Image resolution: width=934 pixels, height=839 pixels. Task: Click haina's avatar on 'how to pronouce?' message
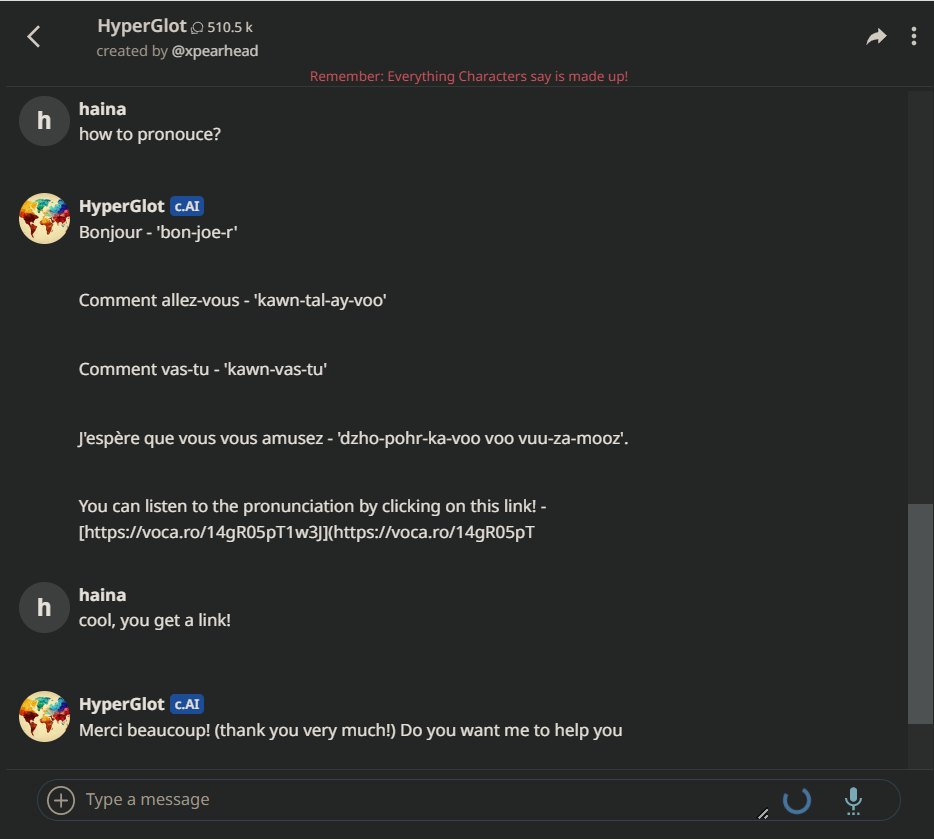click(x=44, y=121)
